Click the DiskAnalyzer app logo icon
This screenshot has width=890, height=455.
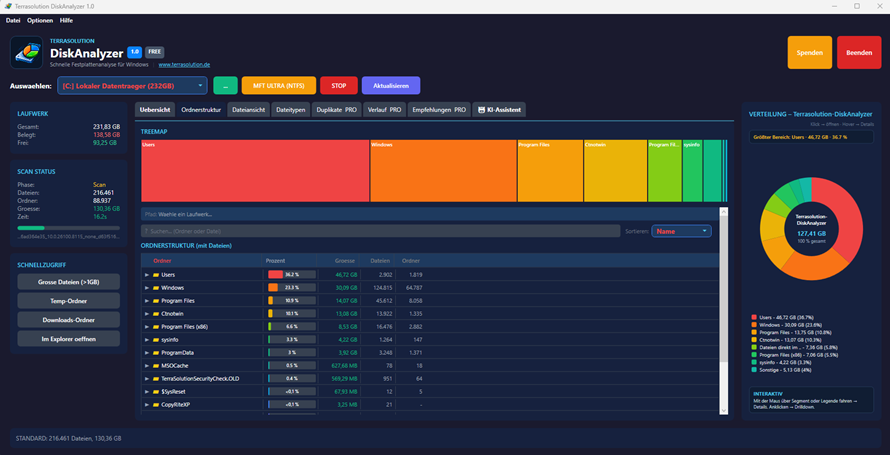click(x=26, y=53)
